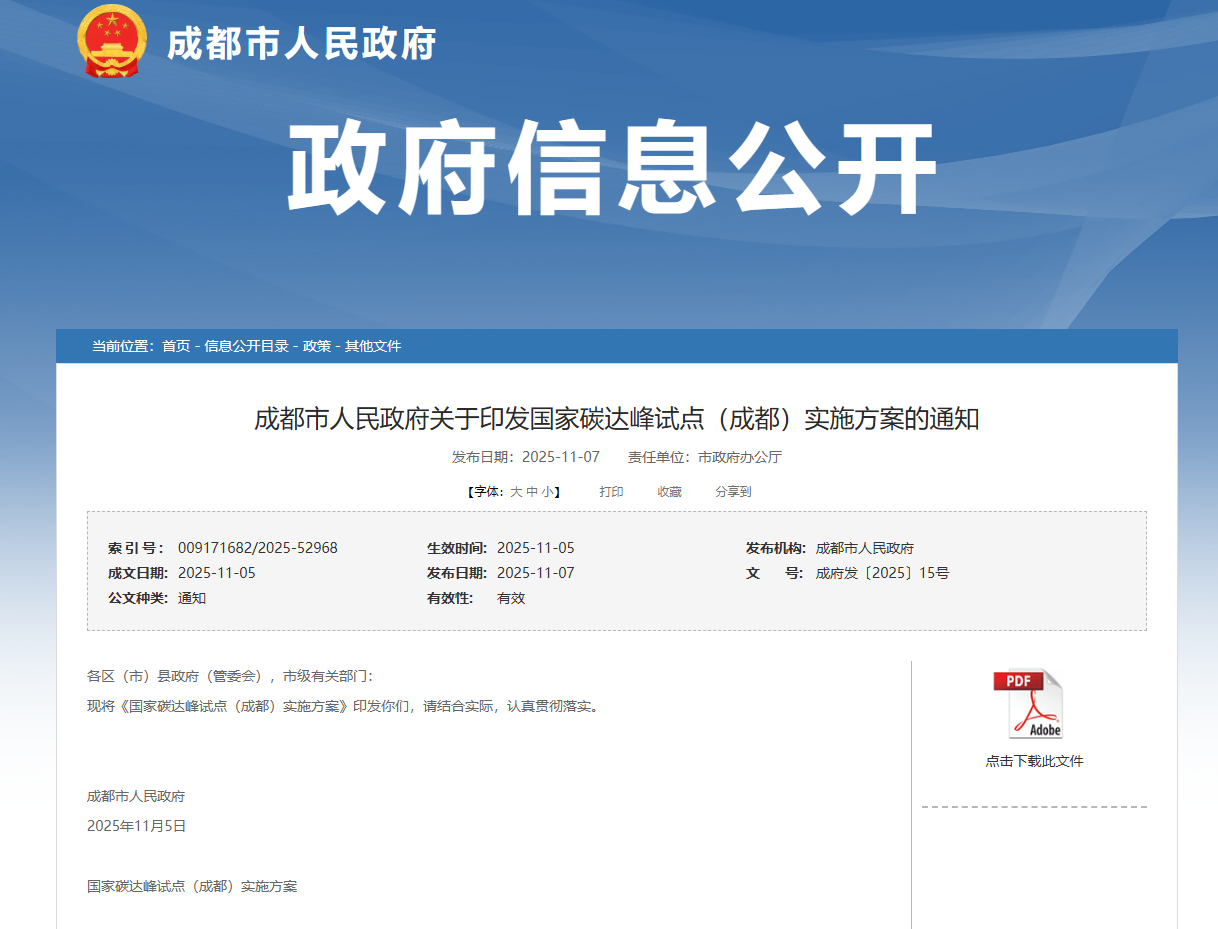Click the index number 009171682/2025-52968
Viewport: 1218px width, 929px height.
tap(258, 548)
